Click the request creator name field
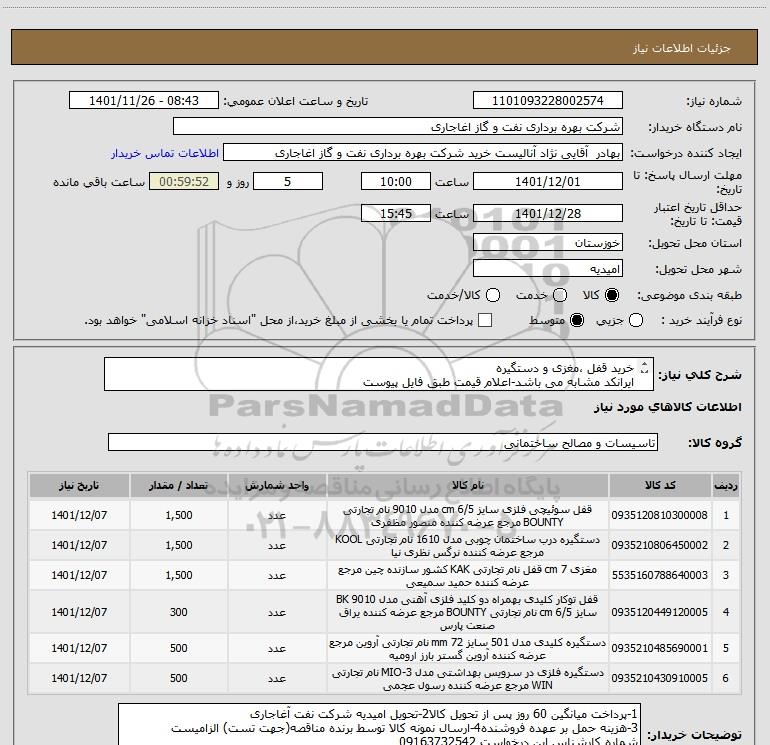The width and height of the screenshot is (770, 745). 423,153
